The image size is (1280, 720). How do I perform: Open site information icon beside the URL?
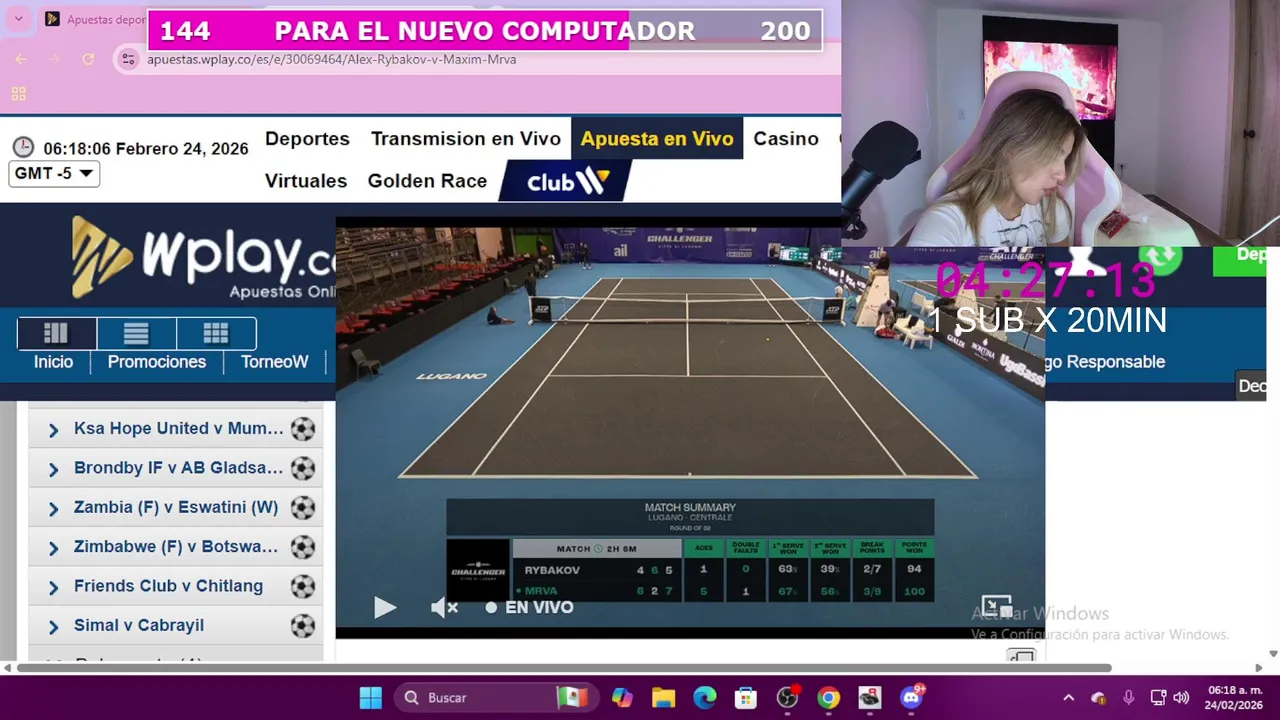coord(128,59)
